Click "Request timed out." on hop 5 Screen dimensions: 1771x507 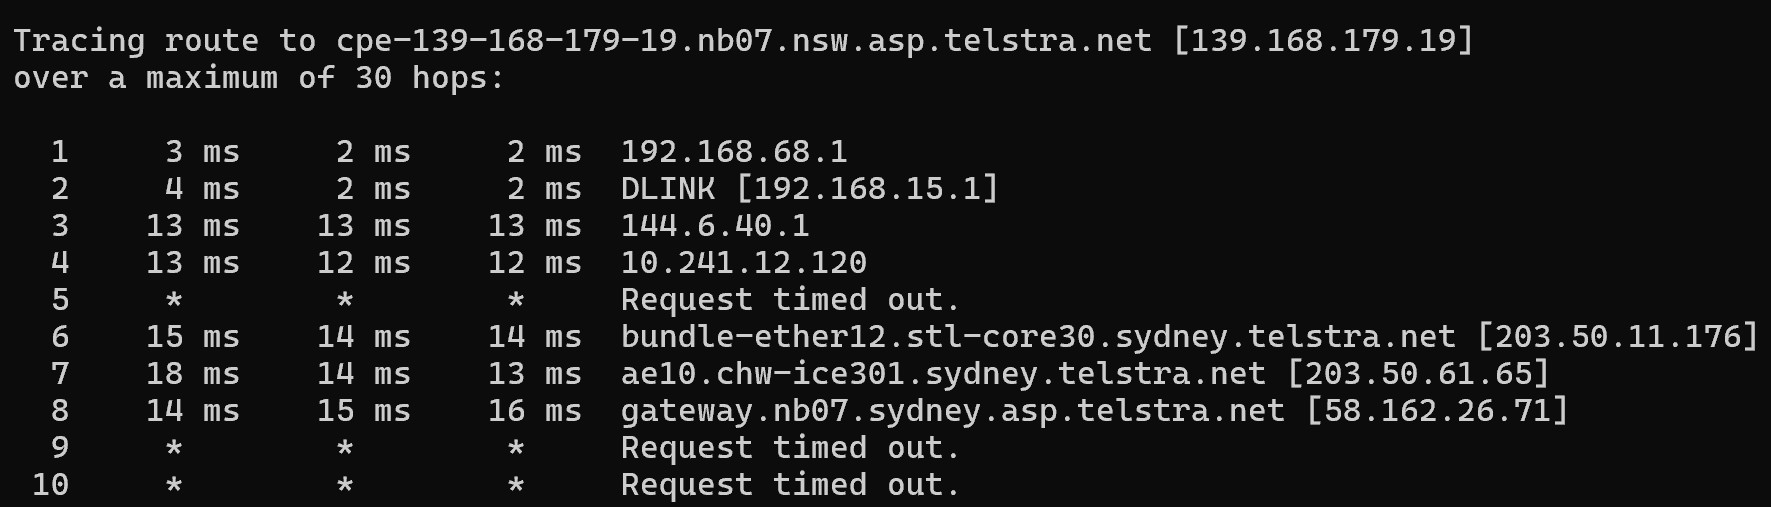pos(790,300)
